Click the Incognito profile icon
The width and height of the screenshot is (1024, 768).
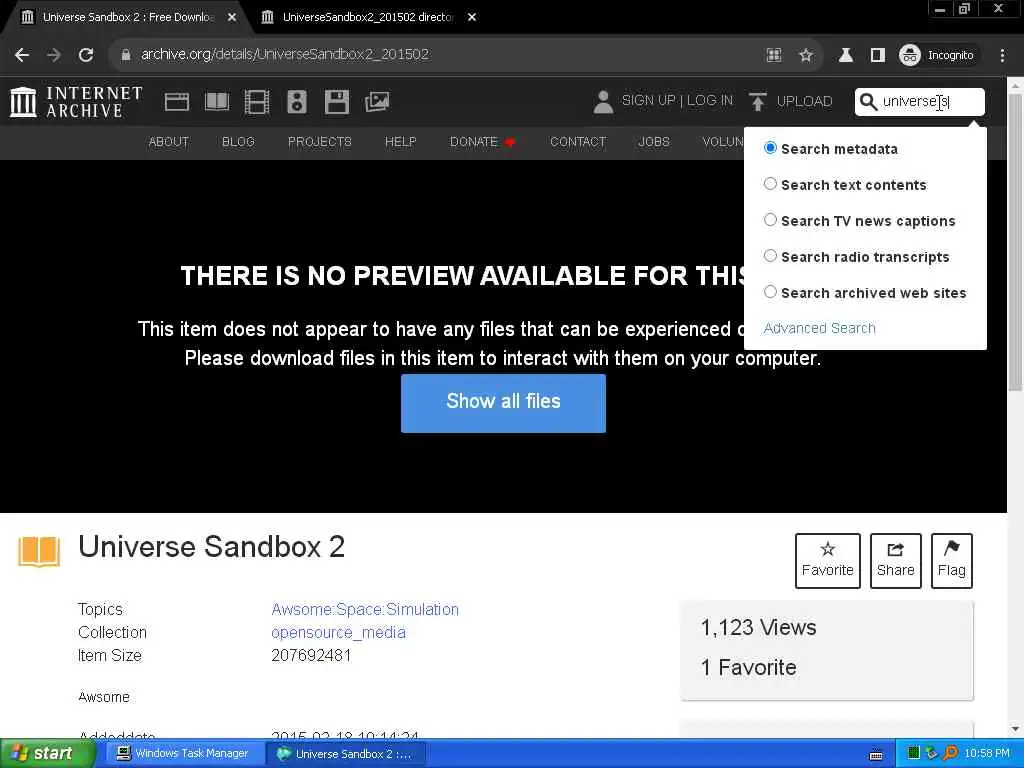click(910, 55)
